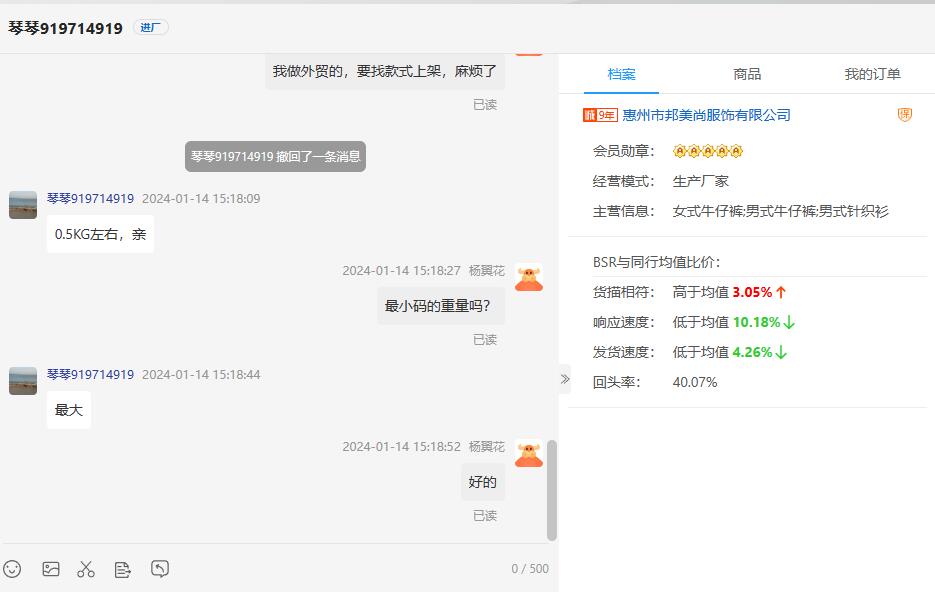Click the 进厂 button beside the username

click(x=150, y=28)
